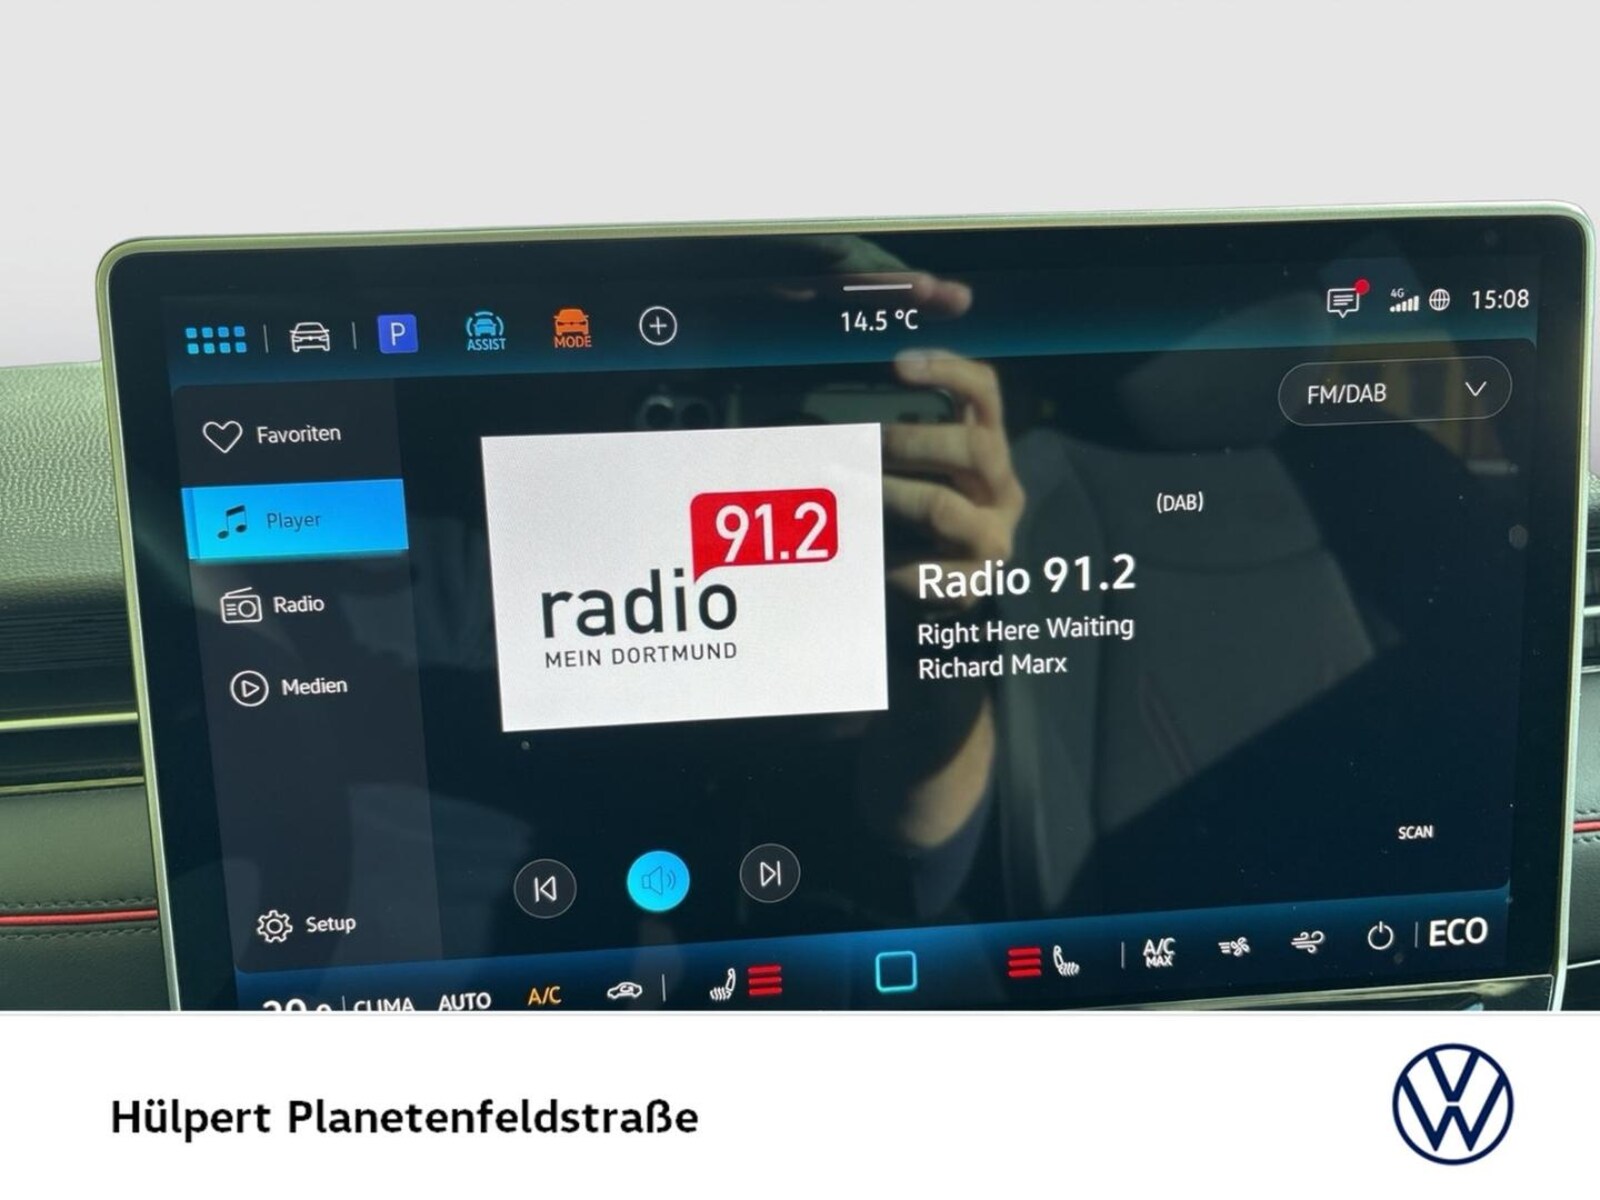Screen dimensions: 1600x1200
Task: Toggle air recirculation car icon
Action: (624, 991)
